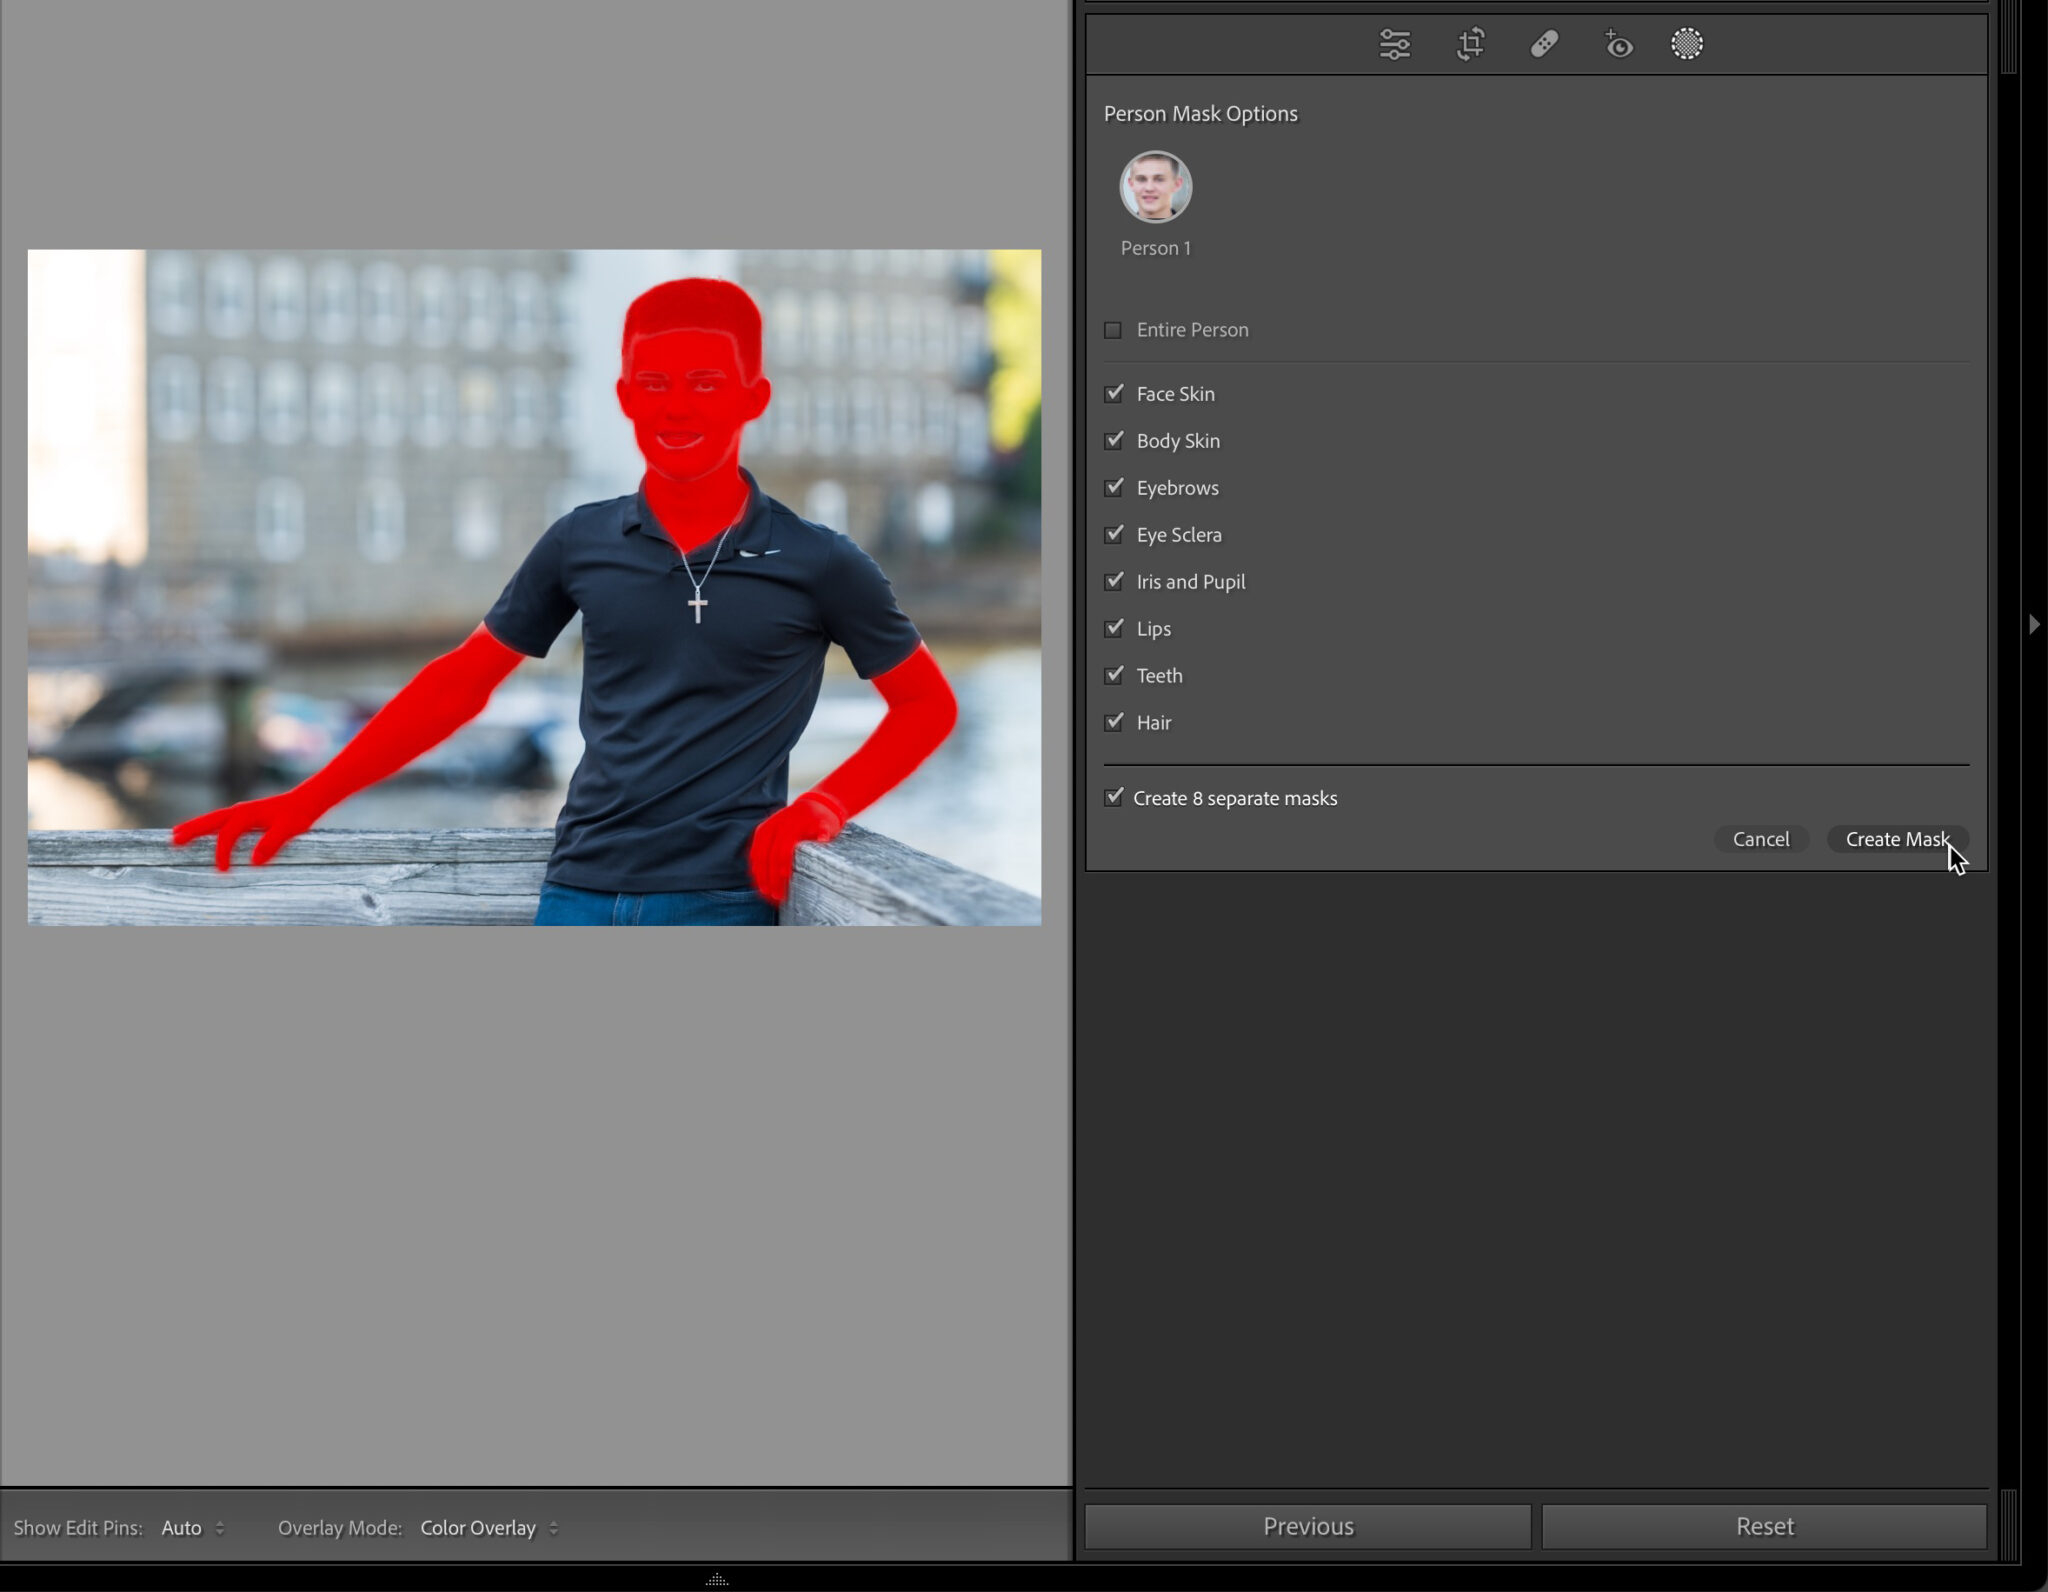Disable the Eyebrows mask option
The image size is (2048, 1592).
pos(1113,488)
